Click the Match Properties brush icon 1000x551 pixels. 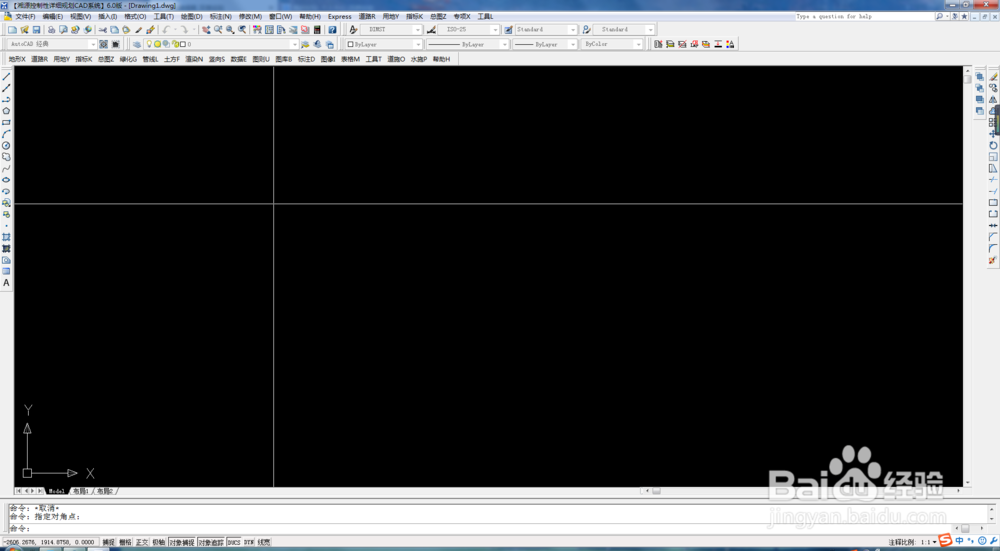click(x=151, y=30)
